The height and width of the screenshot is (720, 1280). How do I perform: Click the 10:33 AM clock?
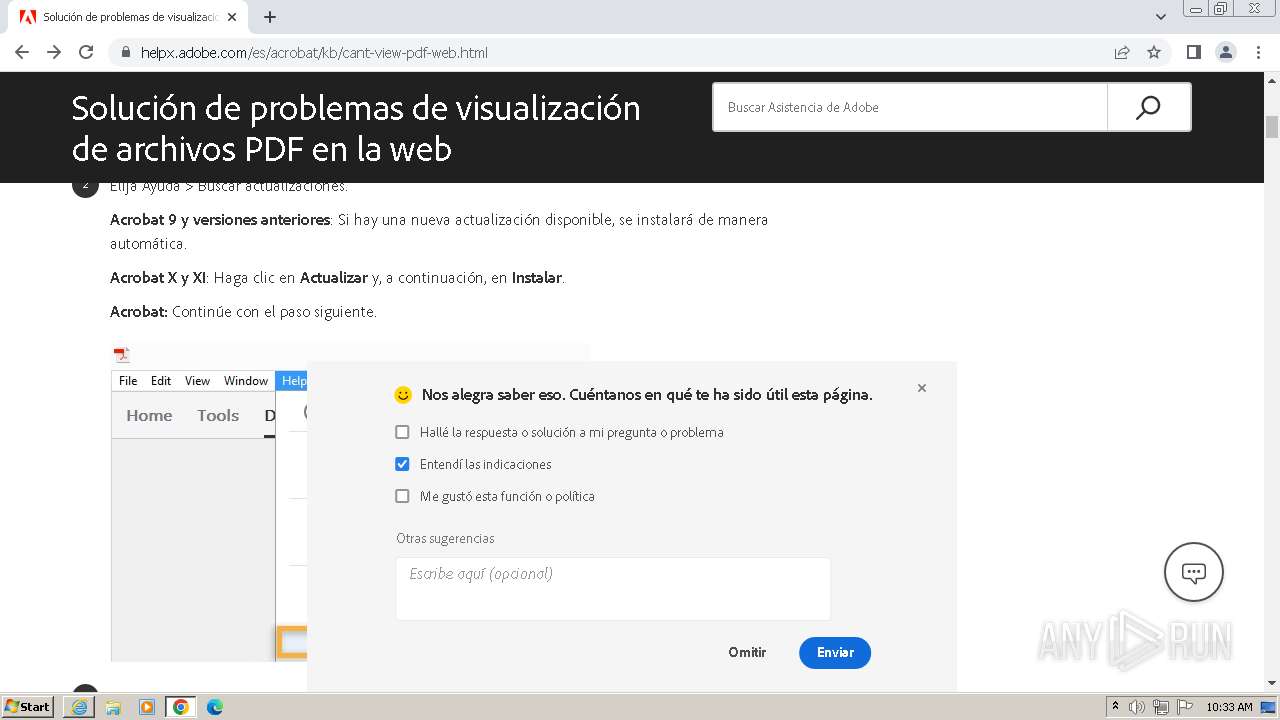tap(1229, 707)
